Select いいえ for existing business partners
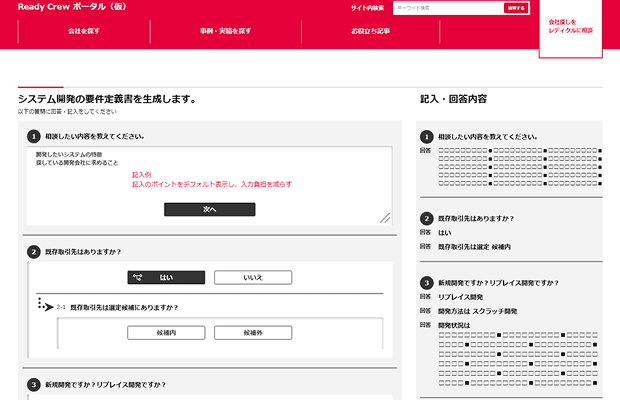The height and width of the screenshot is (400, 620). (x=252, y=277)
